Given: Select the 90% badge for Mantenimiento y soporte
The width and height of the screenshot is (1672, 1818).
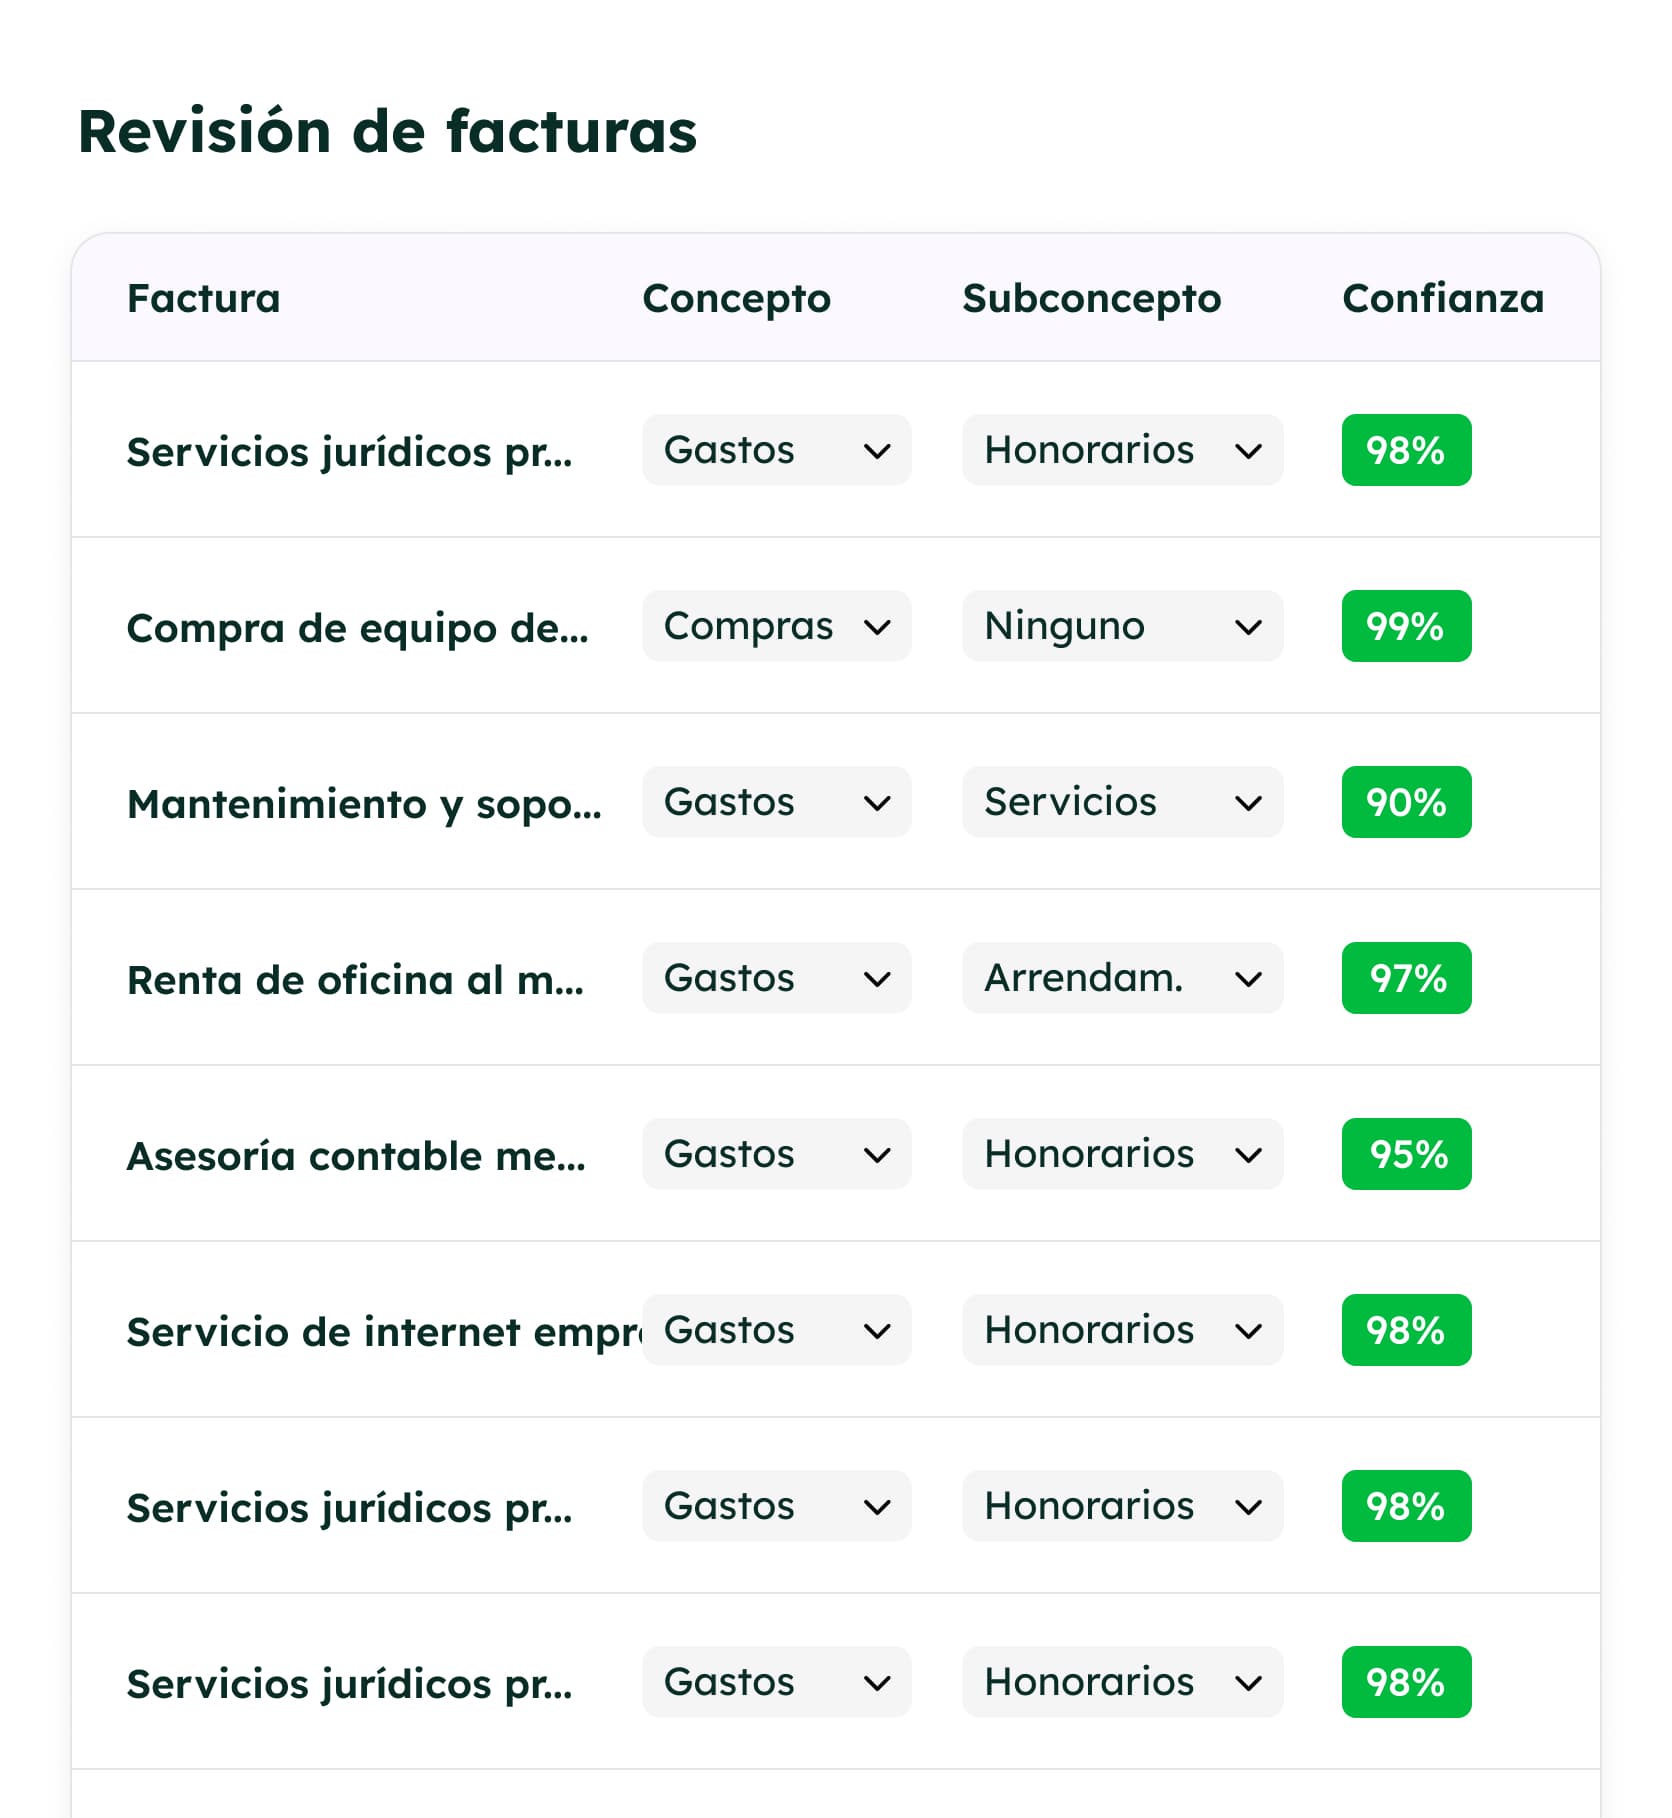Looking at the screenshot, I should pyautogui.click(x=1406, y=802).
